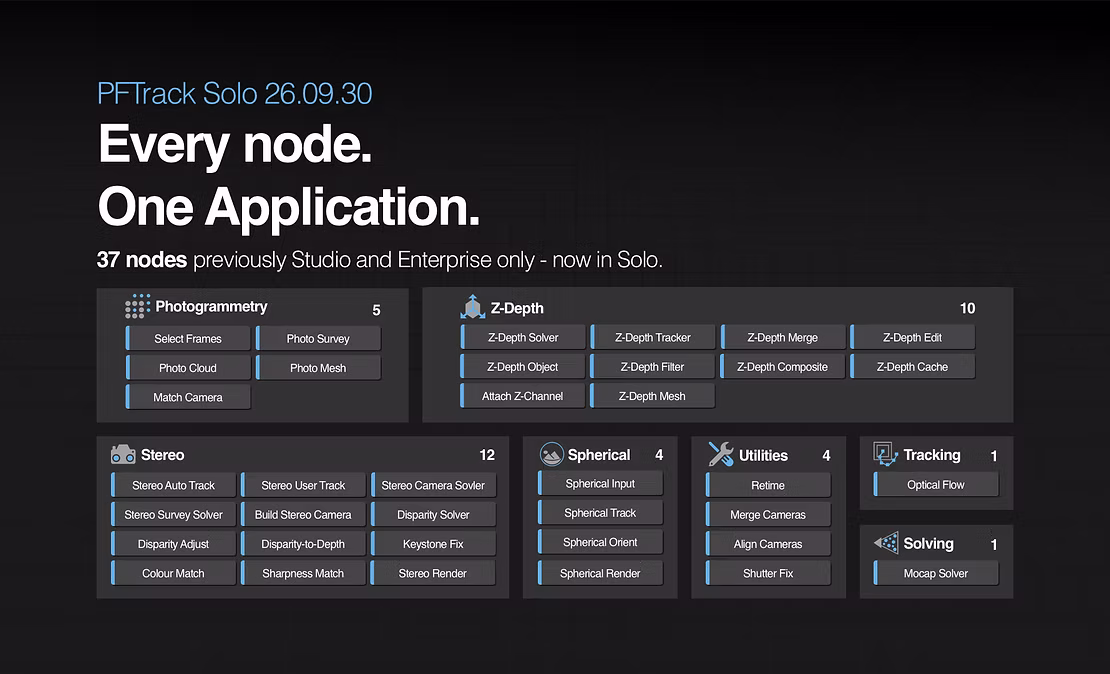Select the Stereo Render node

pyautogui.click(x=433, y=573)
